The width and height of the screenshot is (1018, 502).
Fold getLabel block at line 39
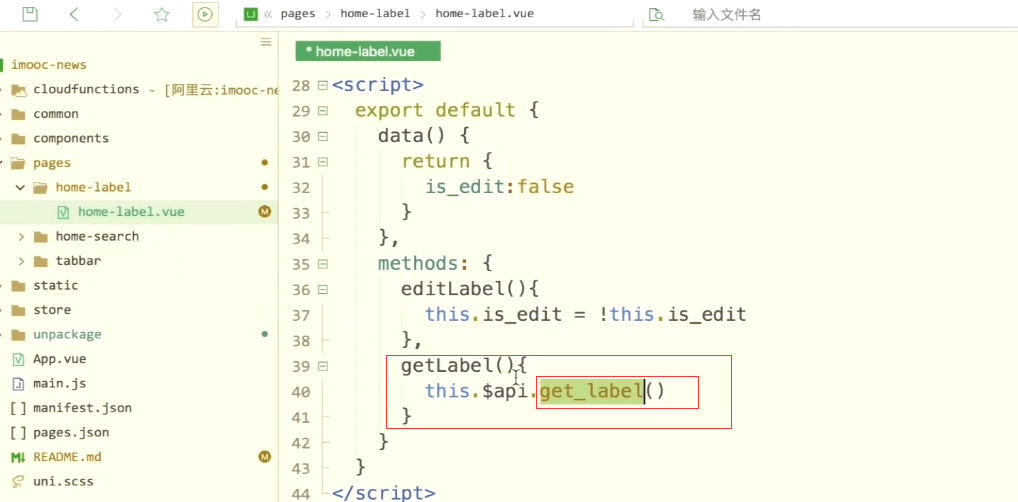(x=323, y=366)
